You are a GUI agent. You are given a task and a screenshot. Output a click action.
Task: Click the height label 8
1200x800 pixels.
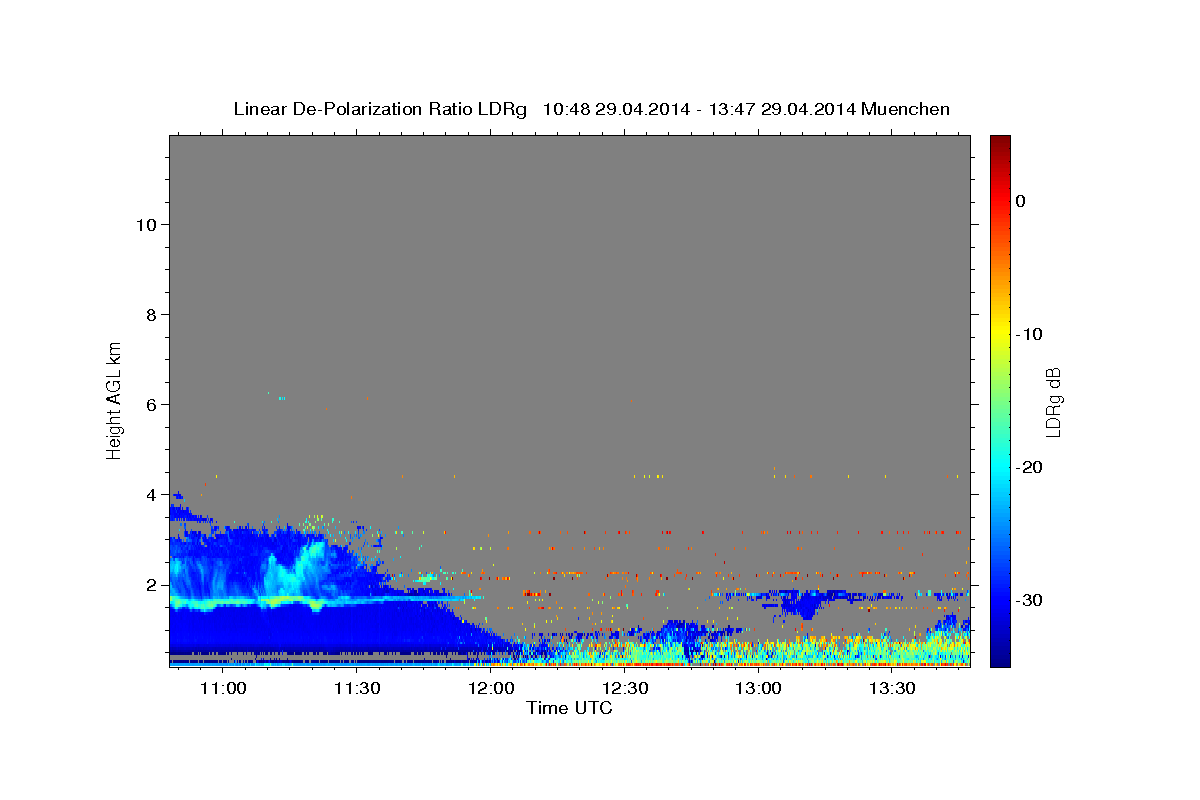pos(150,314)
